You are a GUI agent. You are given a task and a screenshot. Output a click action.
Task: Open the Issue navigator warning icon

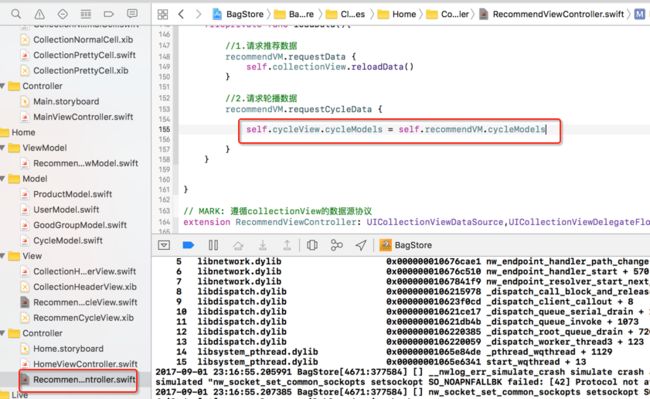click(x=39, y=15)
